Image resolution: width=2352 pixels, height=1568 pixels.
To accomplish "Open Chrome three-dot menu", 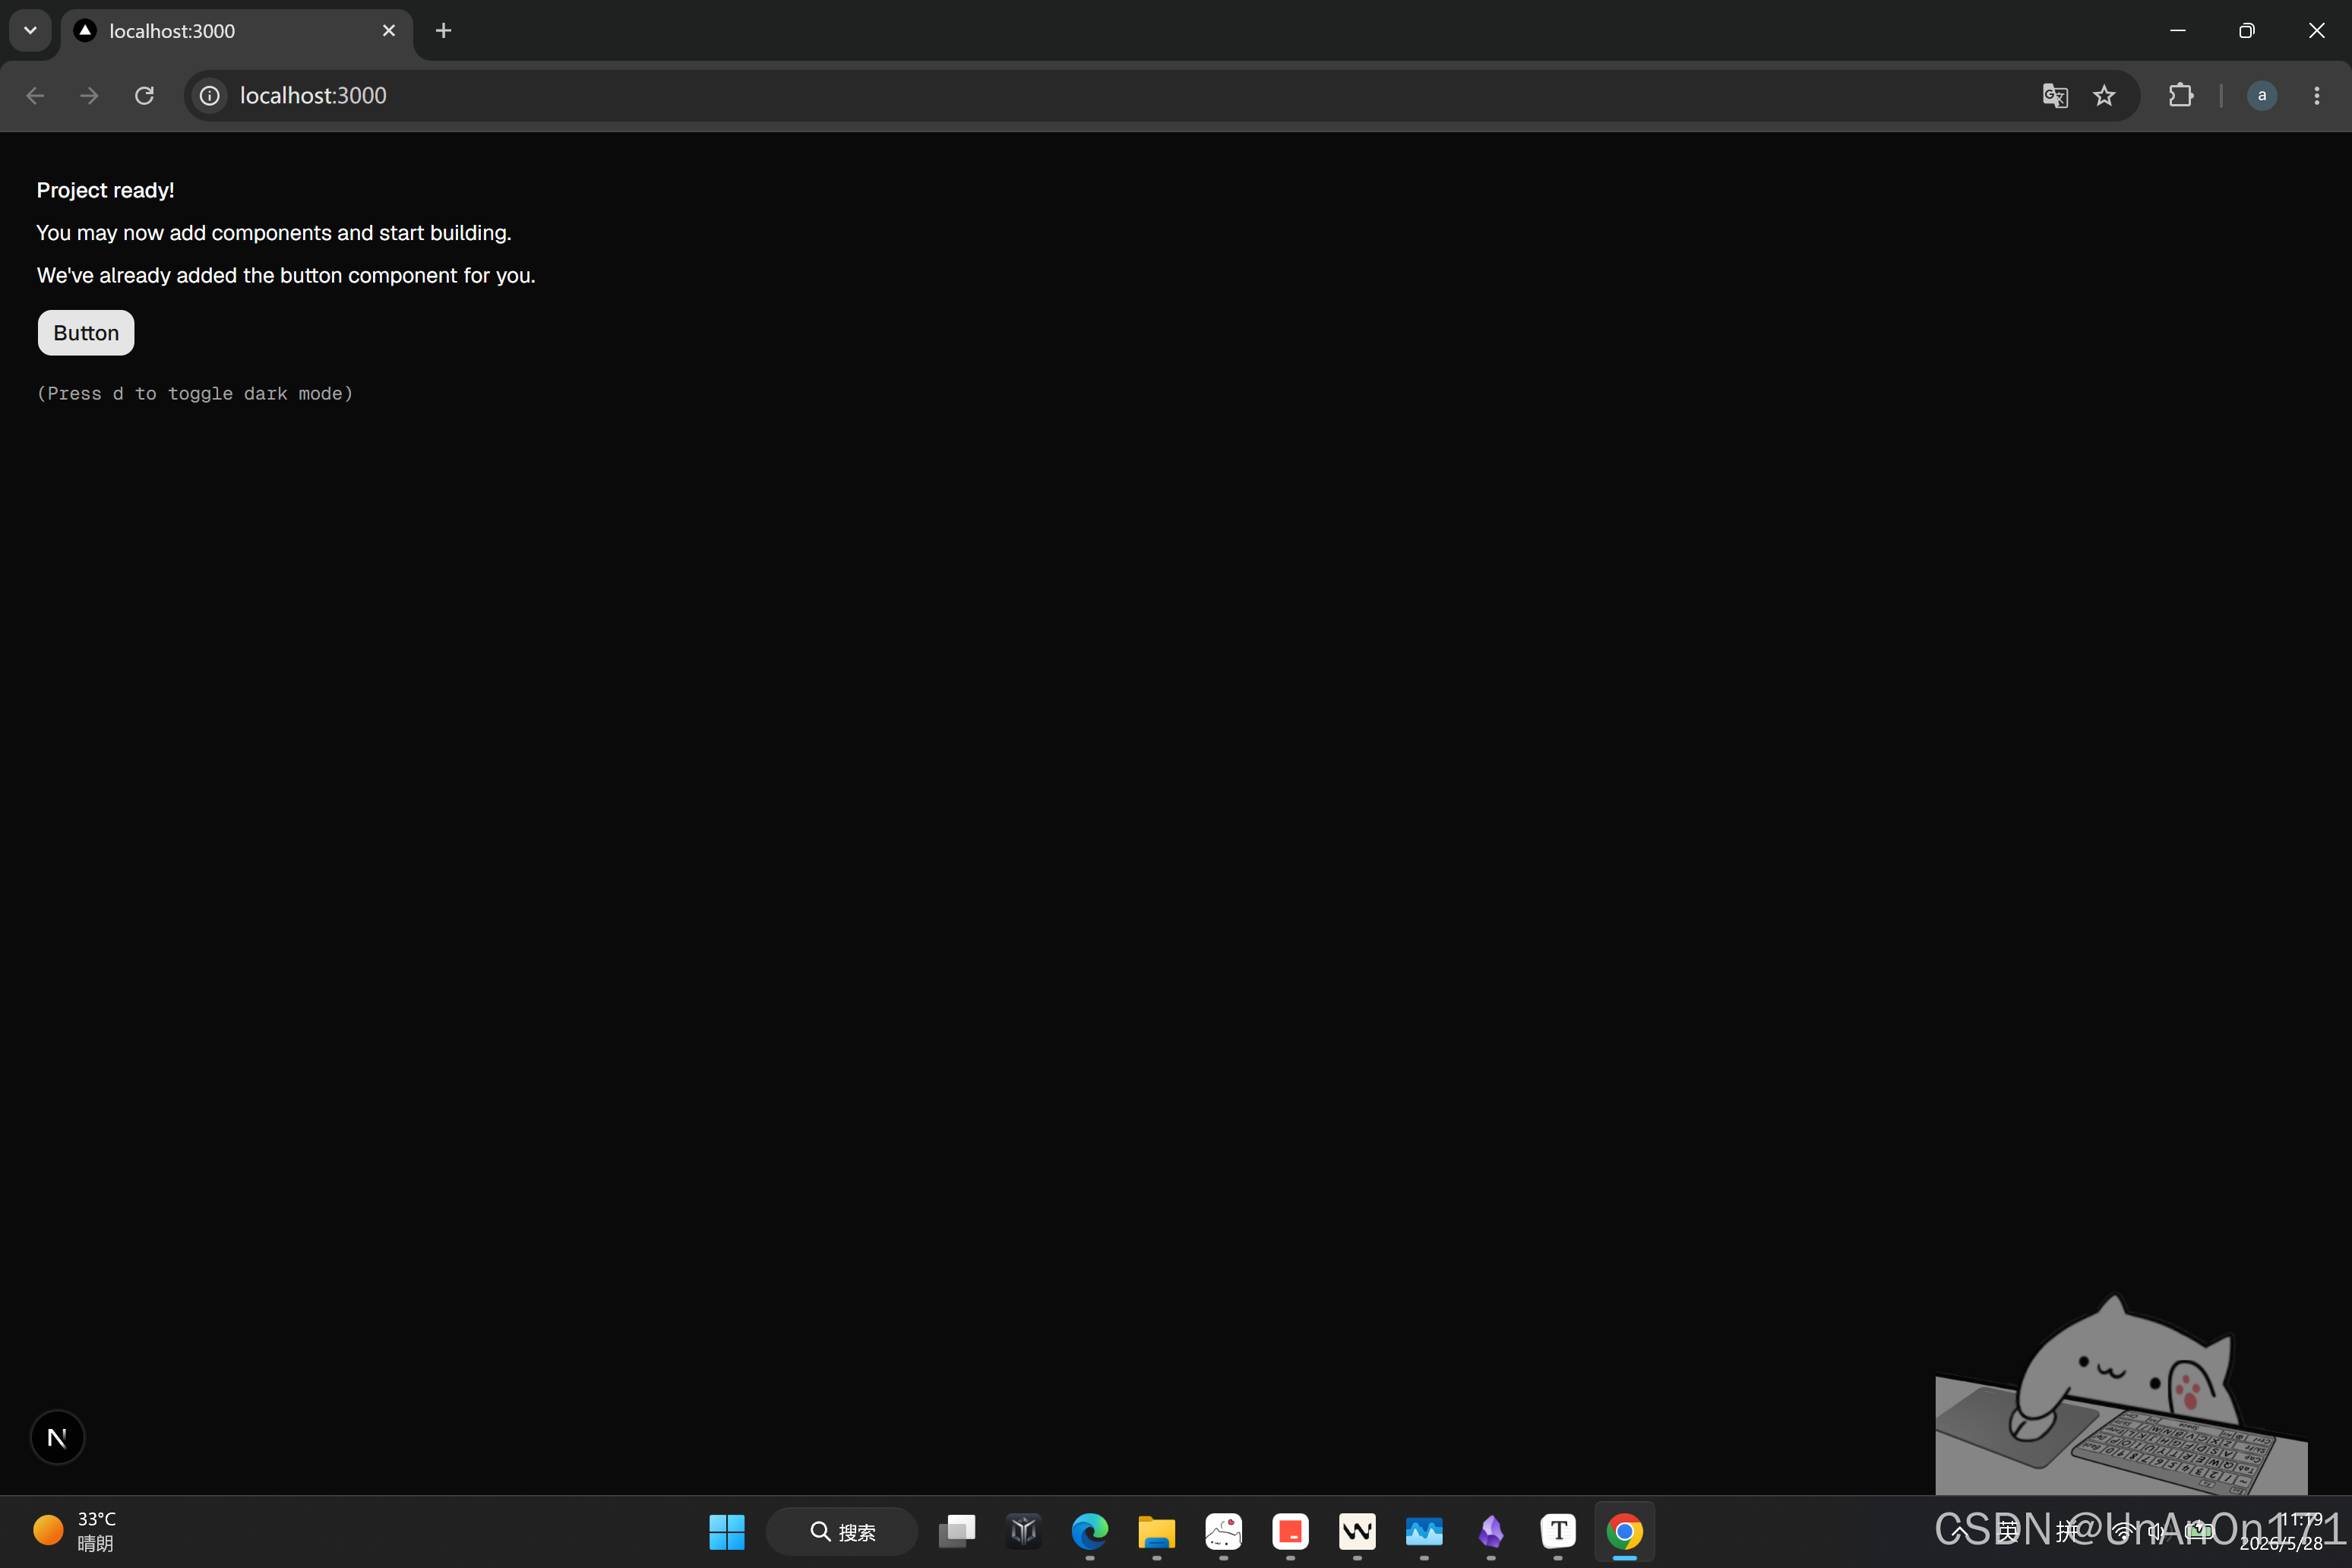I will pyautogui.click(x=2316, y=95).
